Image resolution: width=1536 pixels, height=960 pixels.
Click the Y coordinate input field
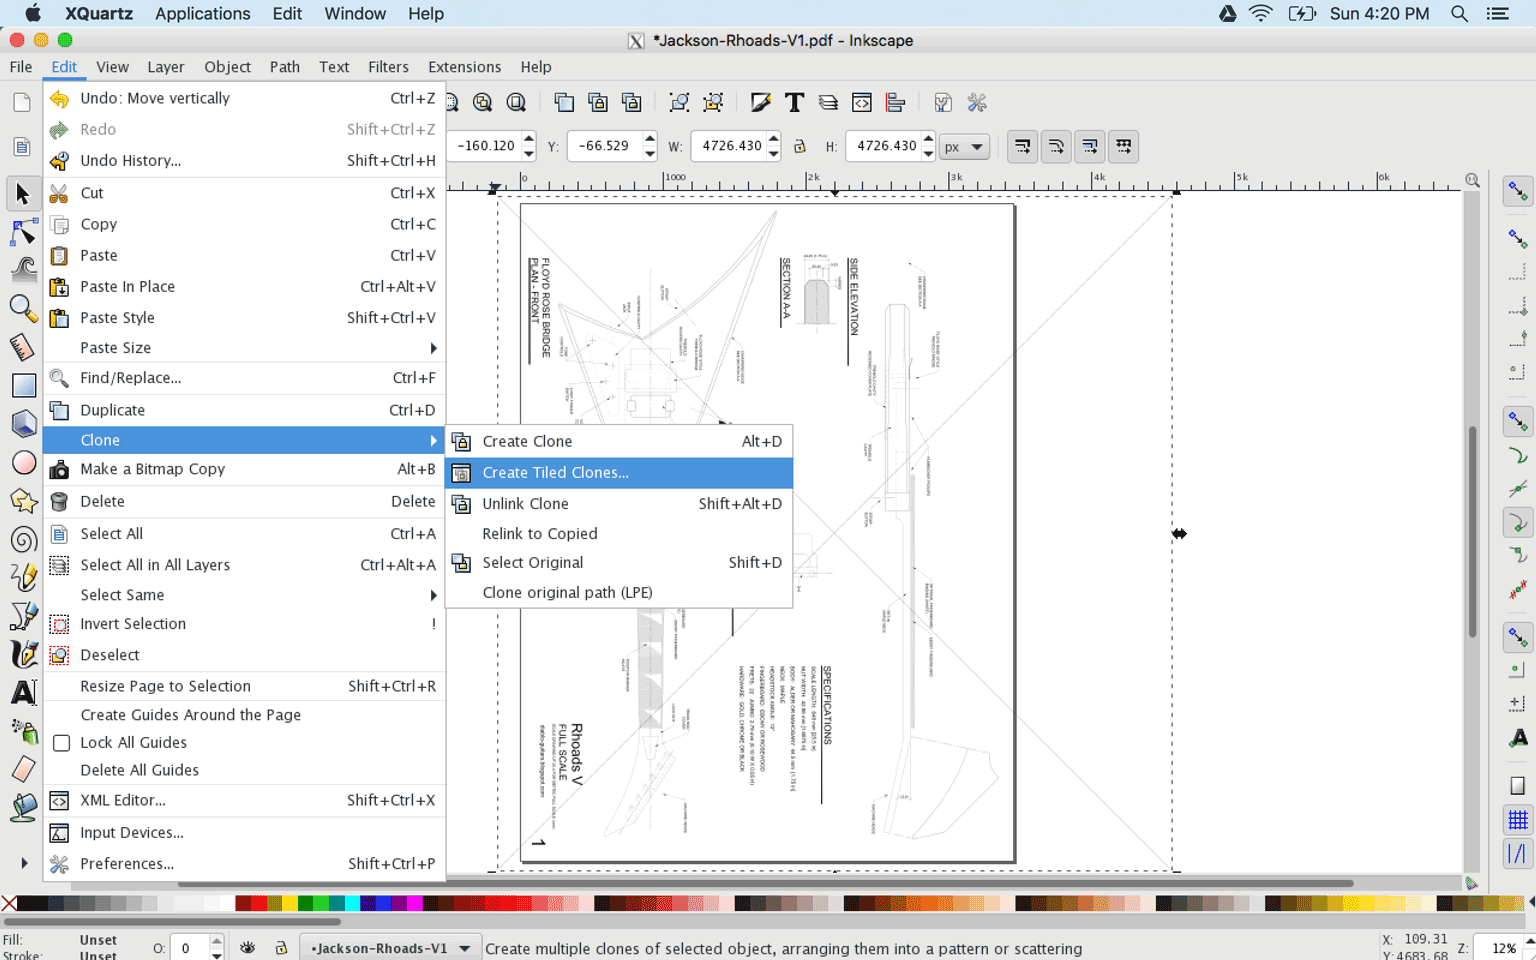[604, 146]
